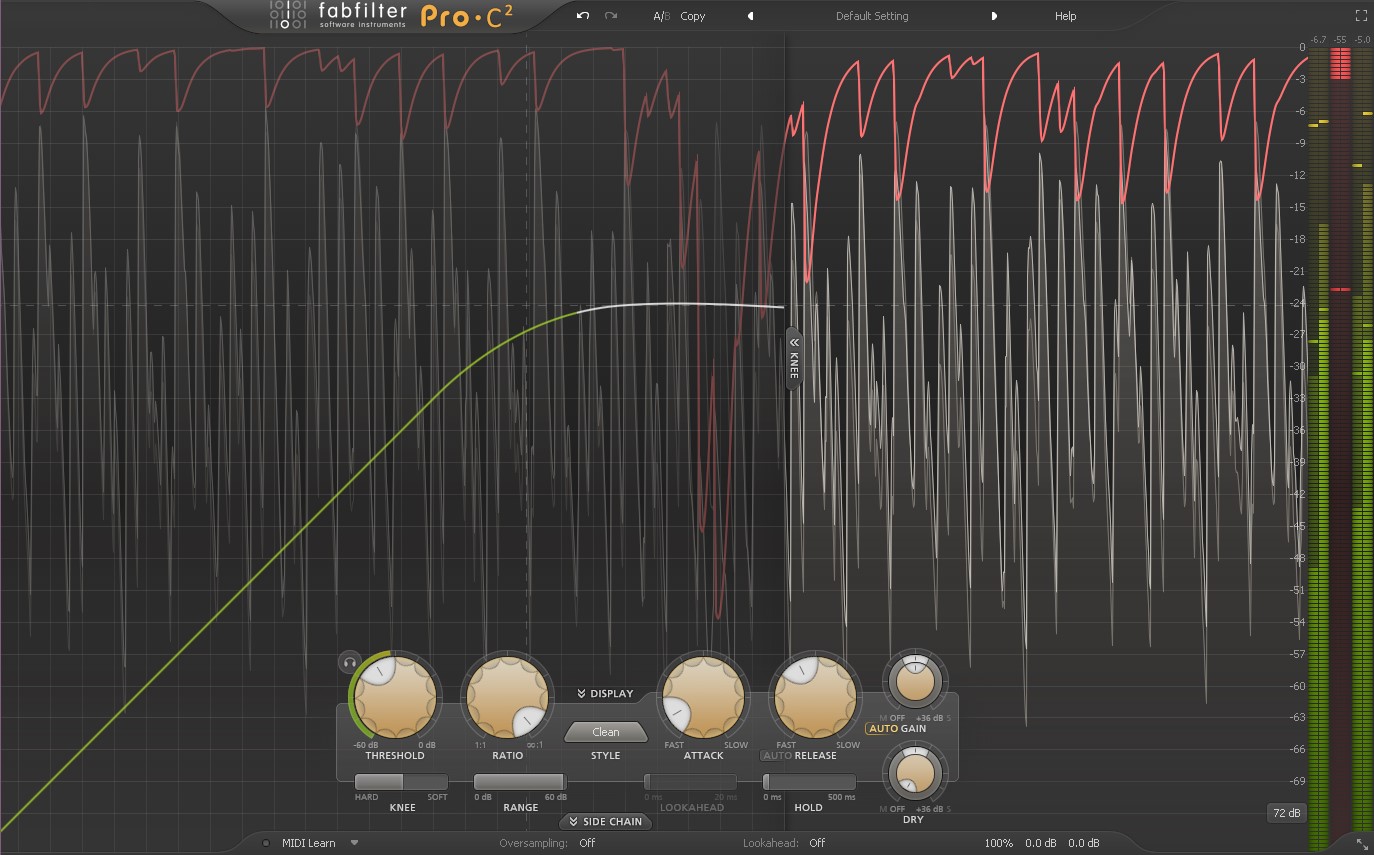Viewport: 1374px width, 855px height.
Task: Click the Gain knob
Action: [x=914, y=682]
